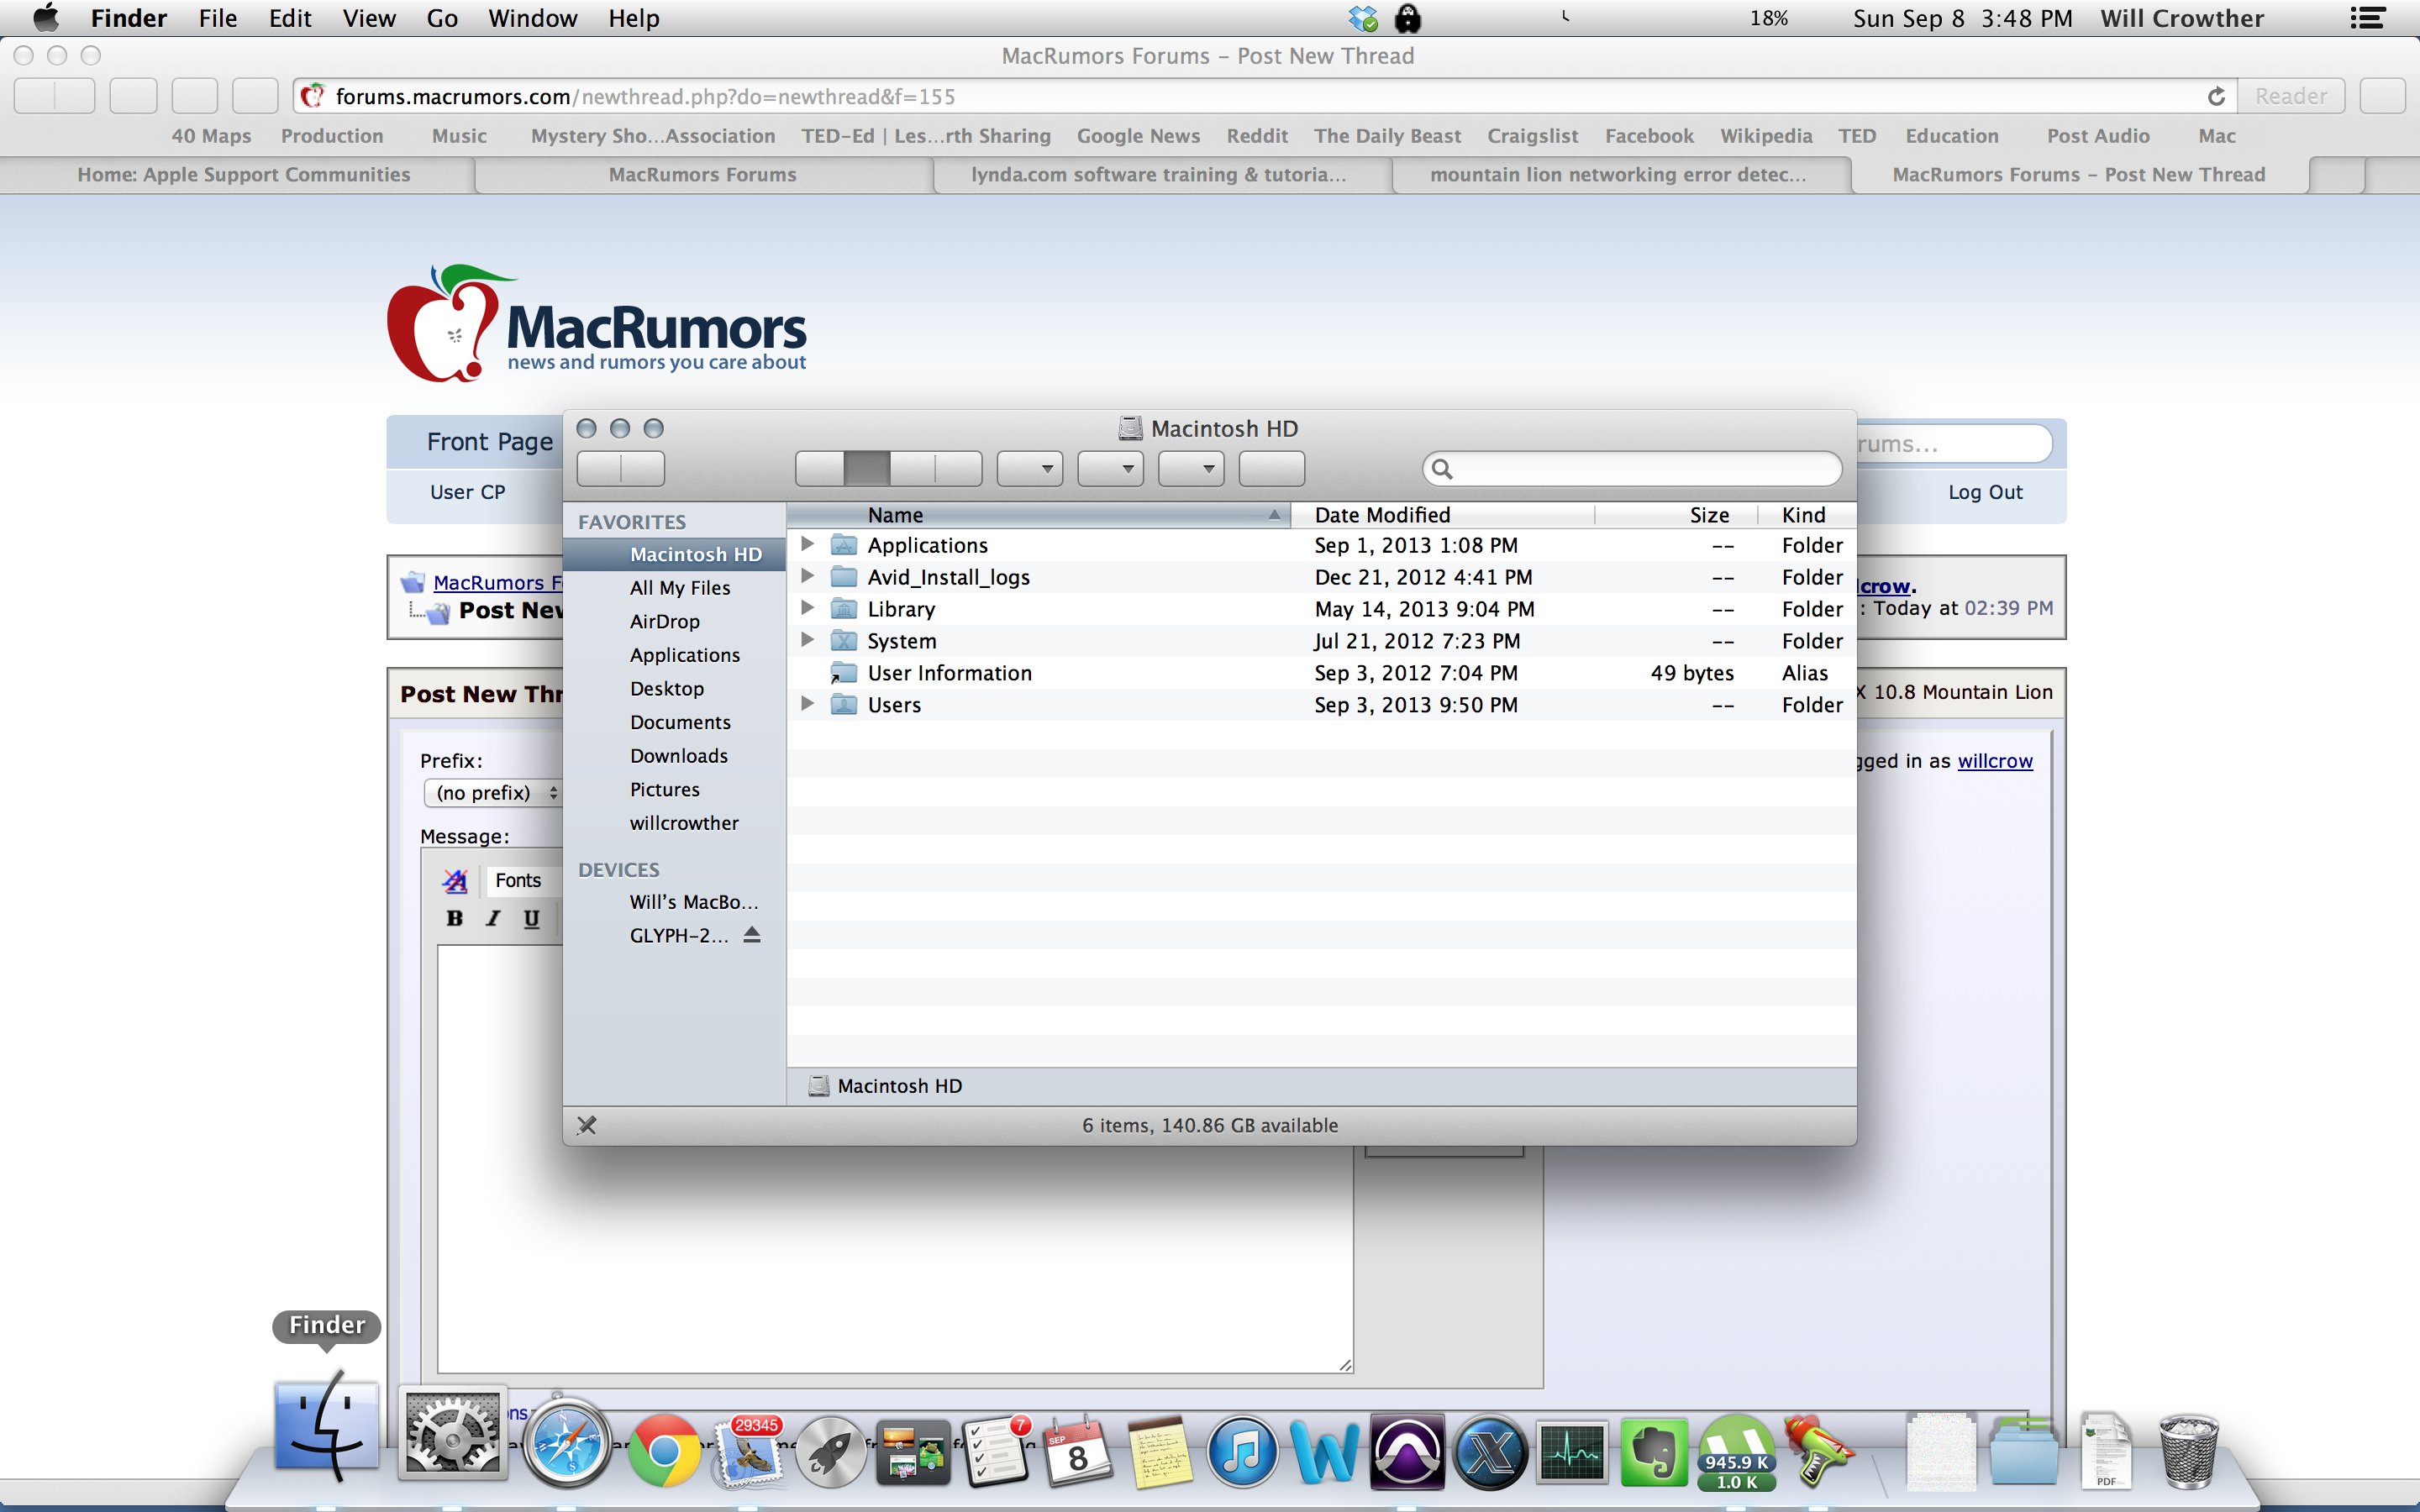Open the blue folder stack in Dock
Screen dimensions: 2420x1512
(2024, 1451)
